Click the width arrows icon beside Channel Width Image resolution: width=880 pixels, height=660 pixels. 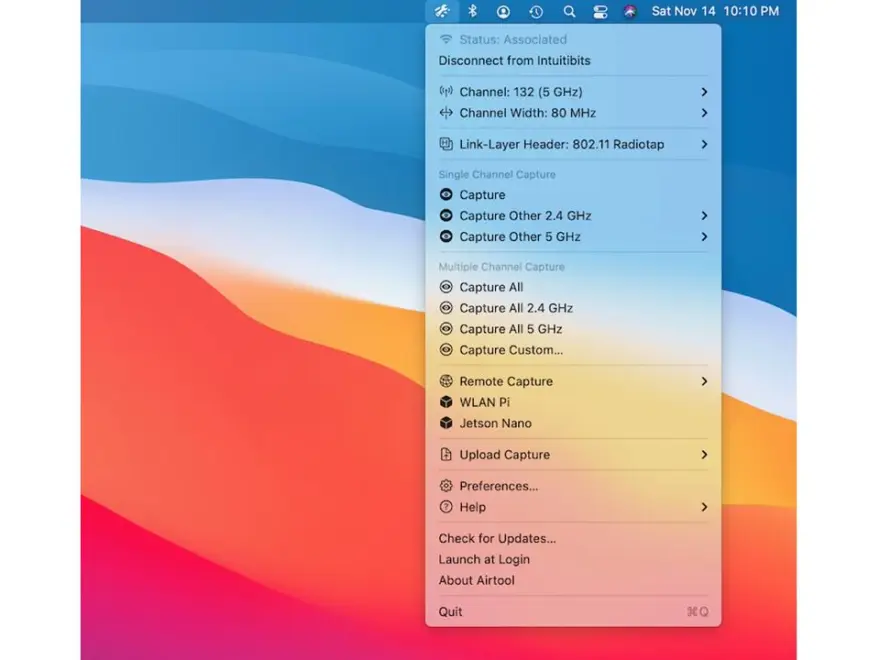tap(446, 113)
